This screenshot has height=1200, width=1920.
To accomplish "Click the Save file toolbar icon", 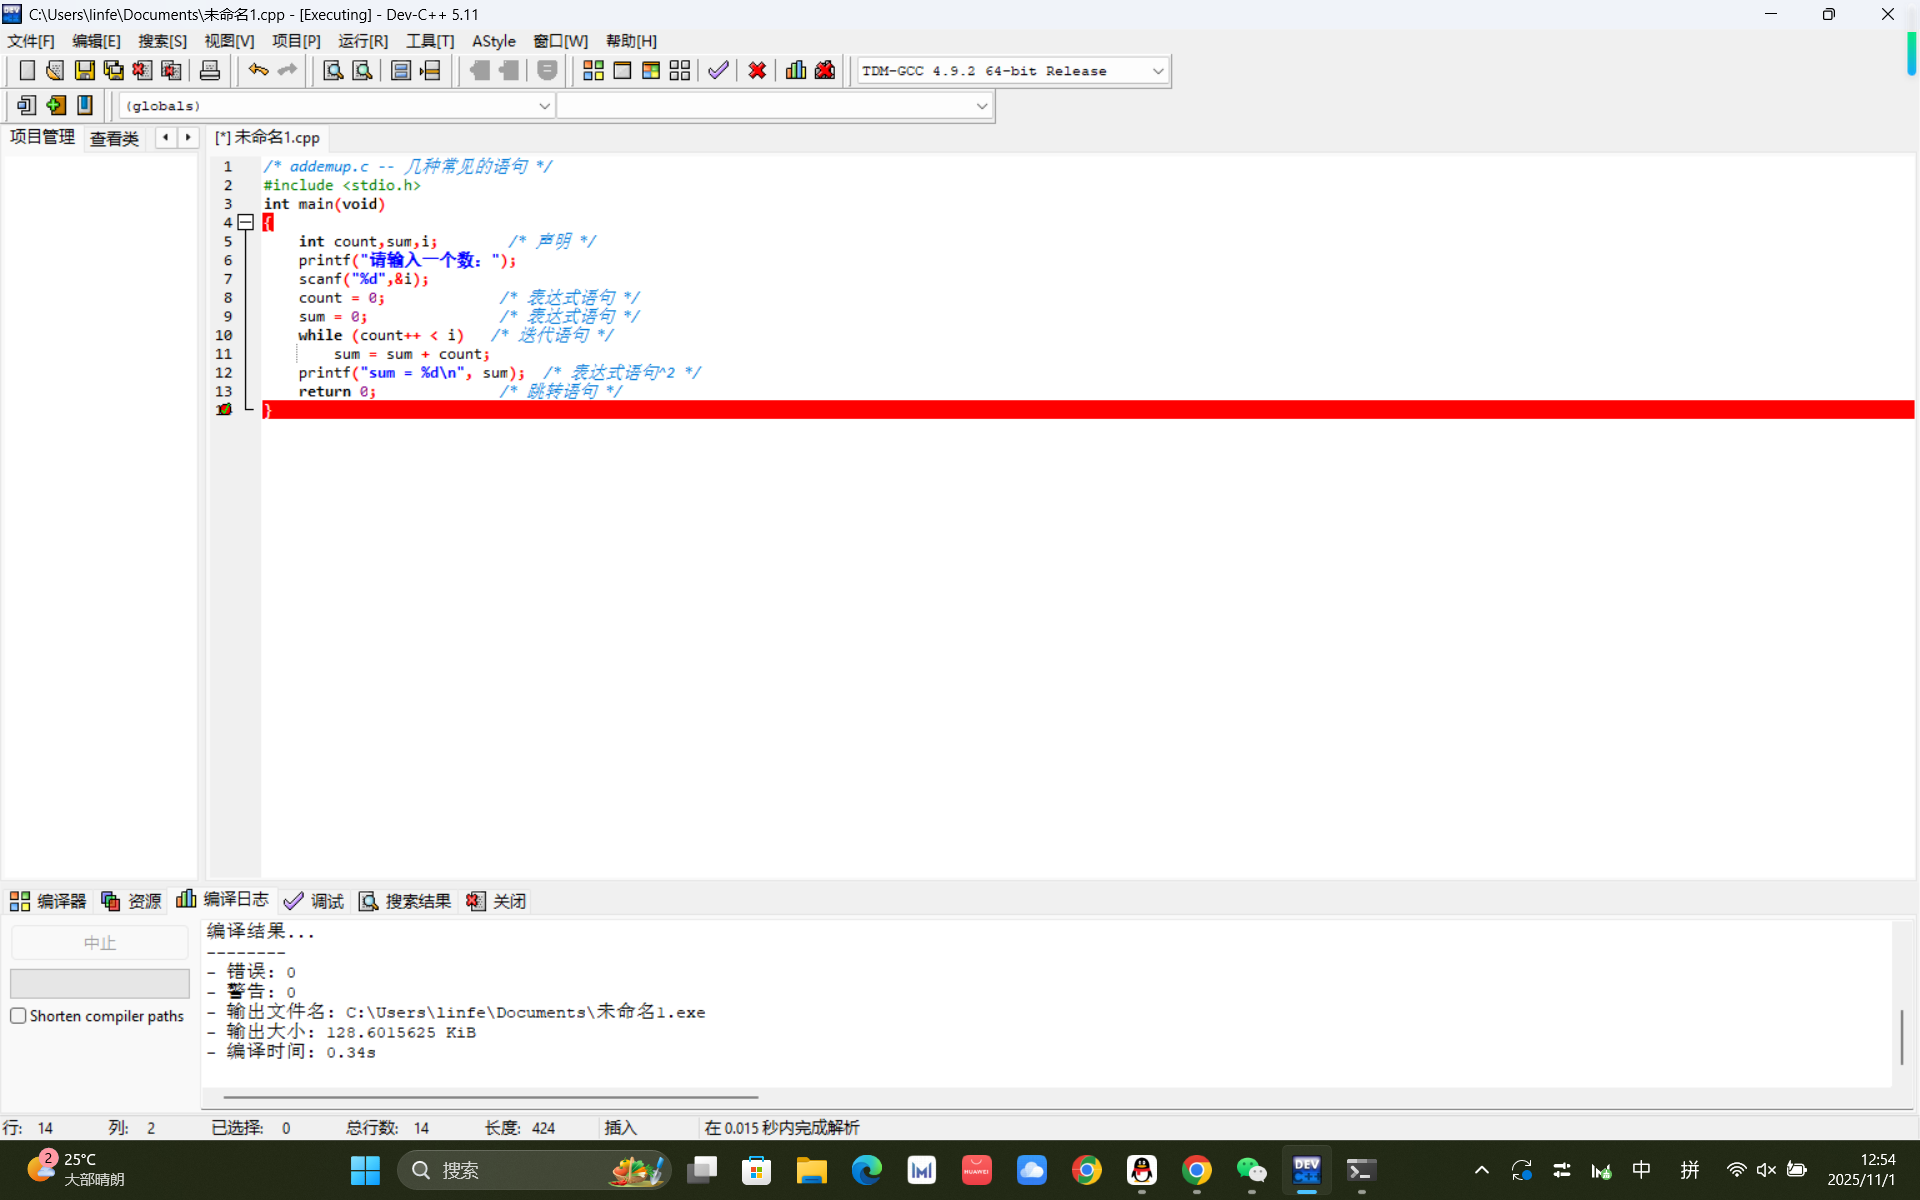I will (x=85, y=70).
